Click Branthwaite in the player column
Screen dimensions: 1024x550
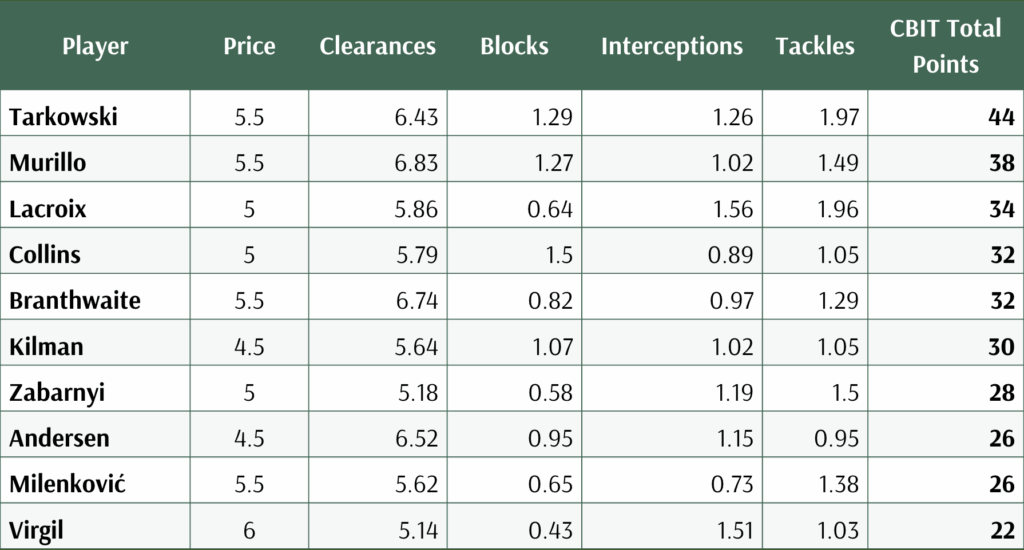[75, 300]
